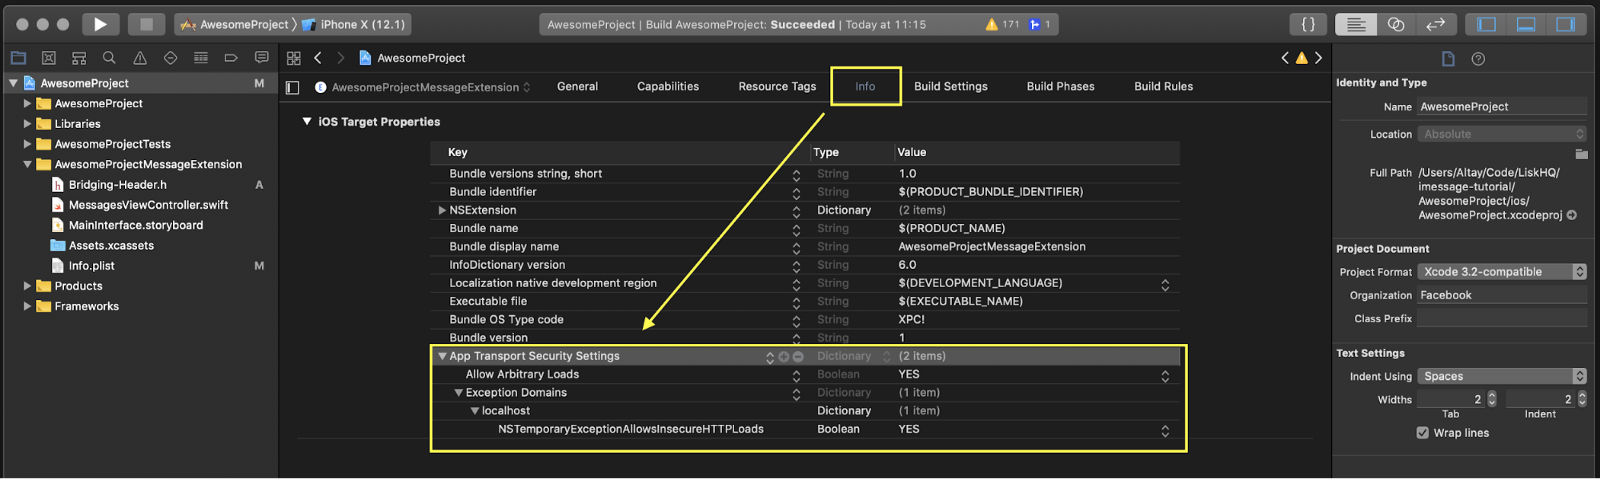Open the Report navigator speech bubble icon
This screenshot has width=1600, height=479.
[x=262, y=58]
